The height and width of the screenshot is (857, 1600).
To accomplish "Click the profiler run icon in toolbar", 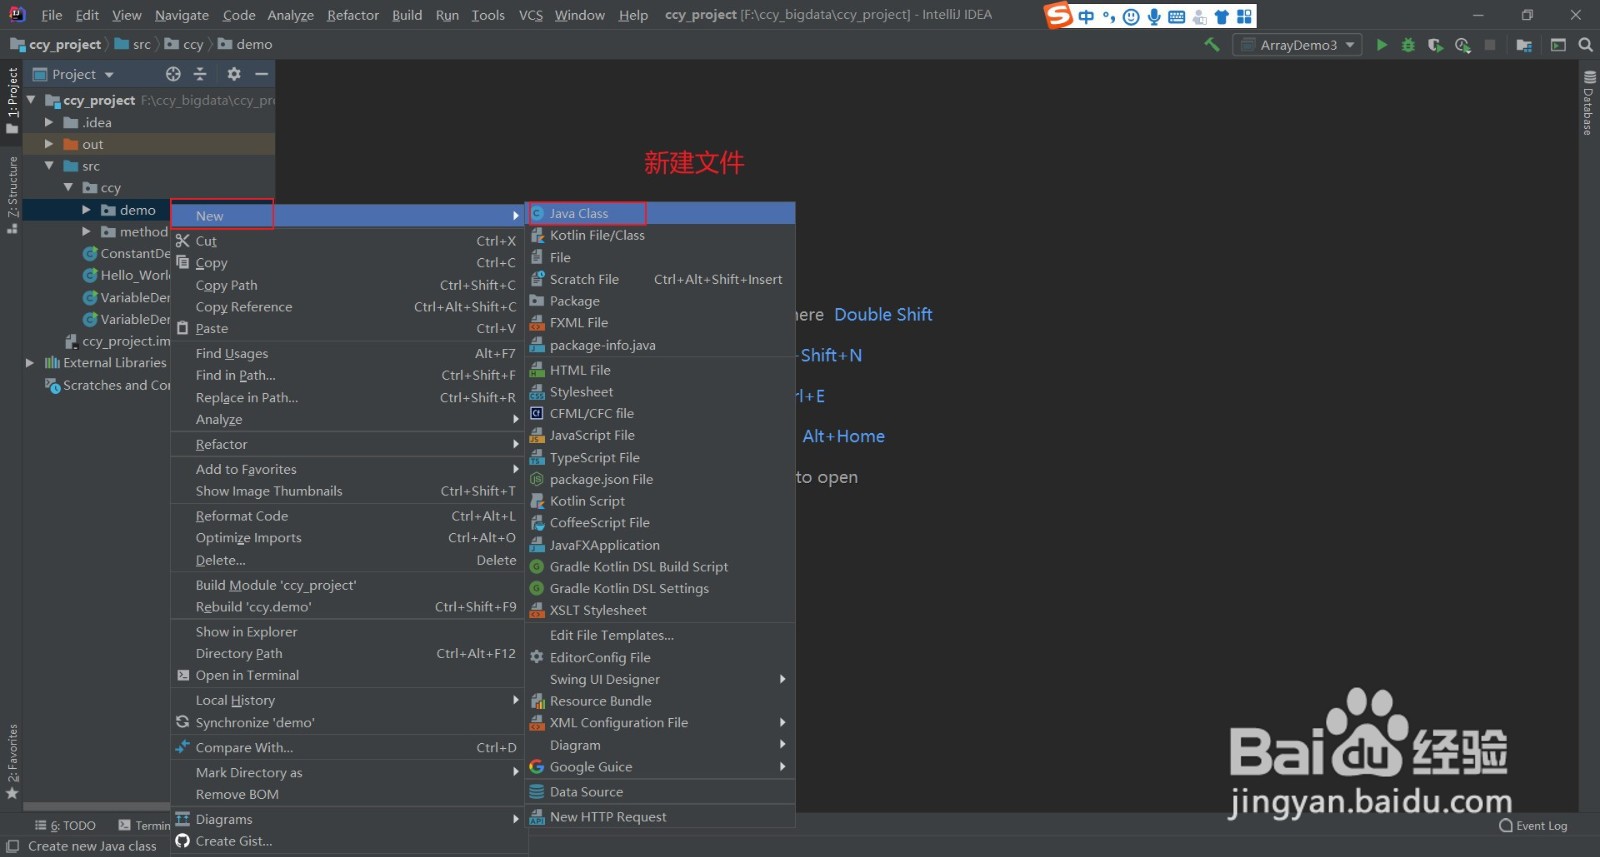I will click(x=1463, y=45).
